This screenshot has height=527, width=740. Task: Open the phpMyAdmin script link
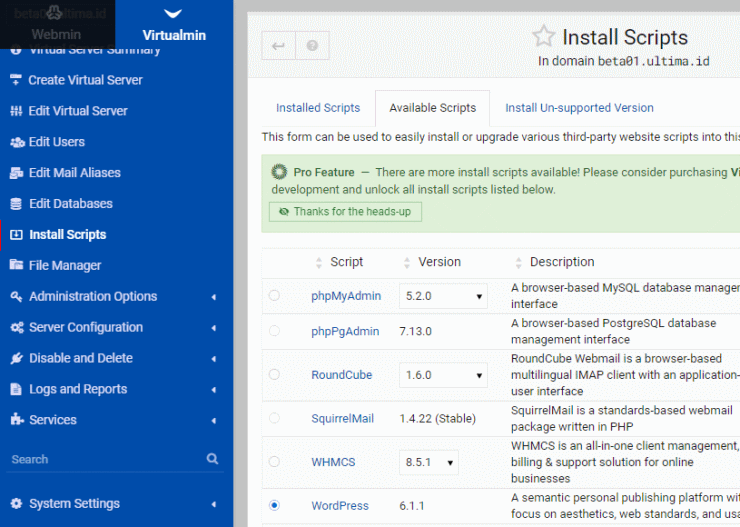346,296
